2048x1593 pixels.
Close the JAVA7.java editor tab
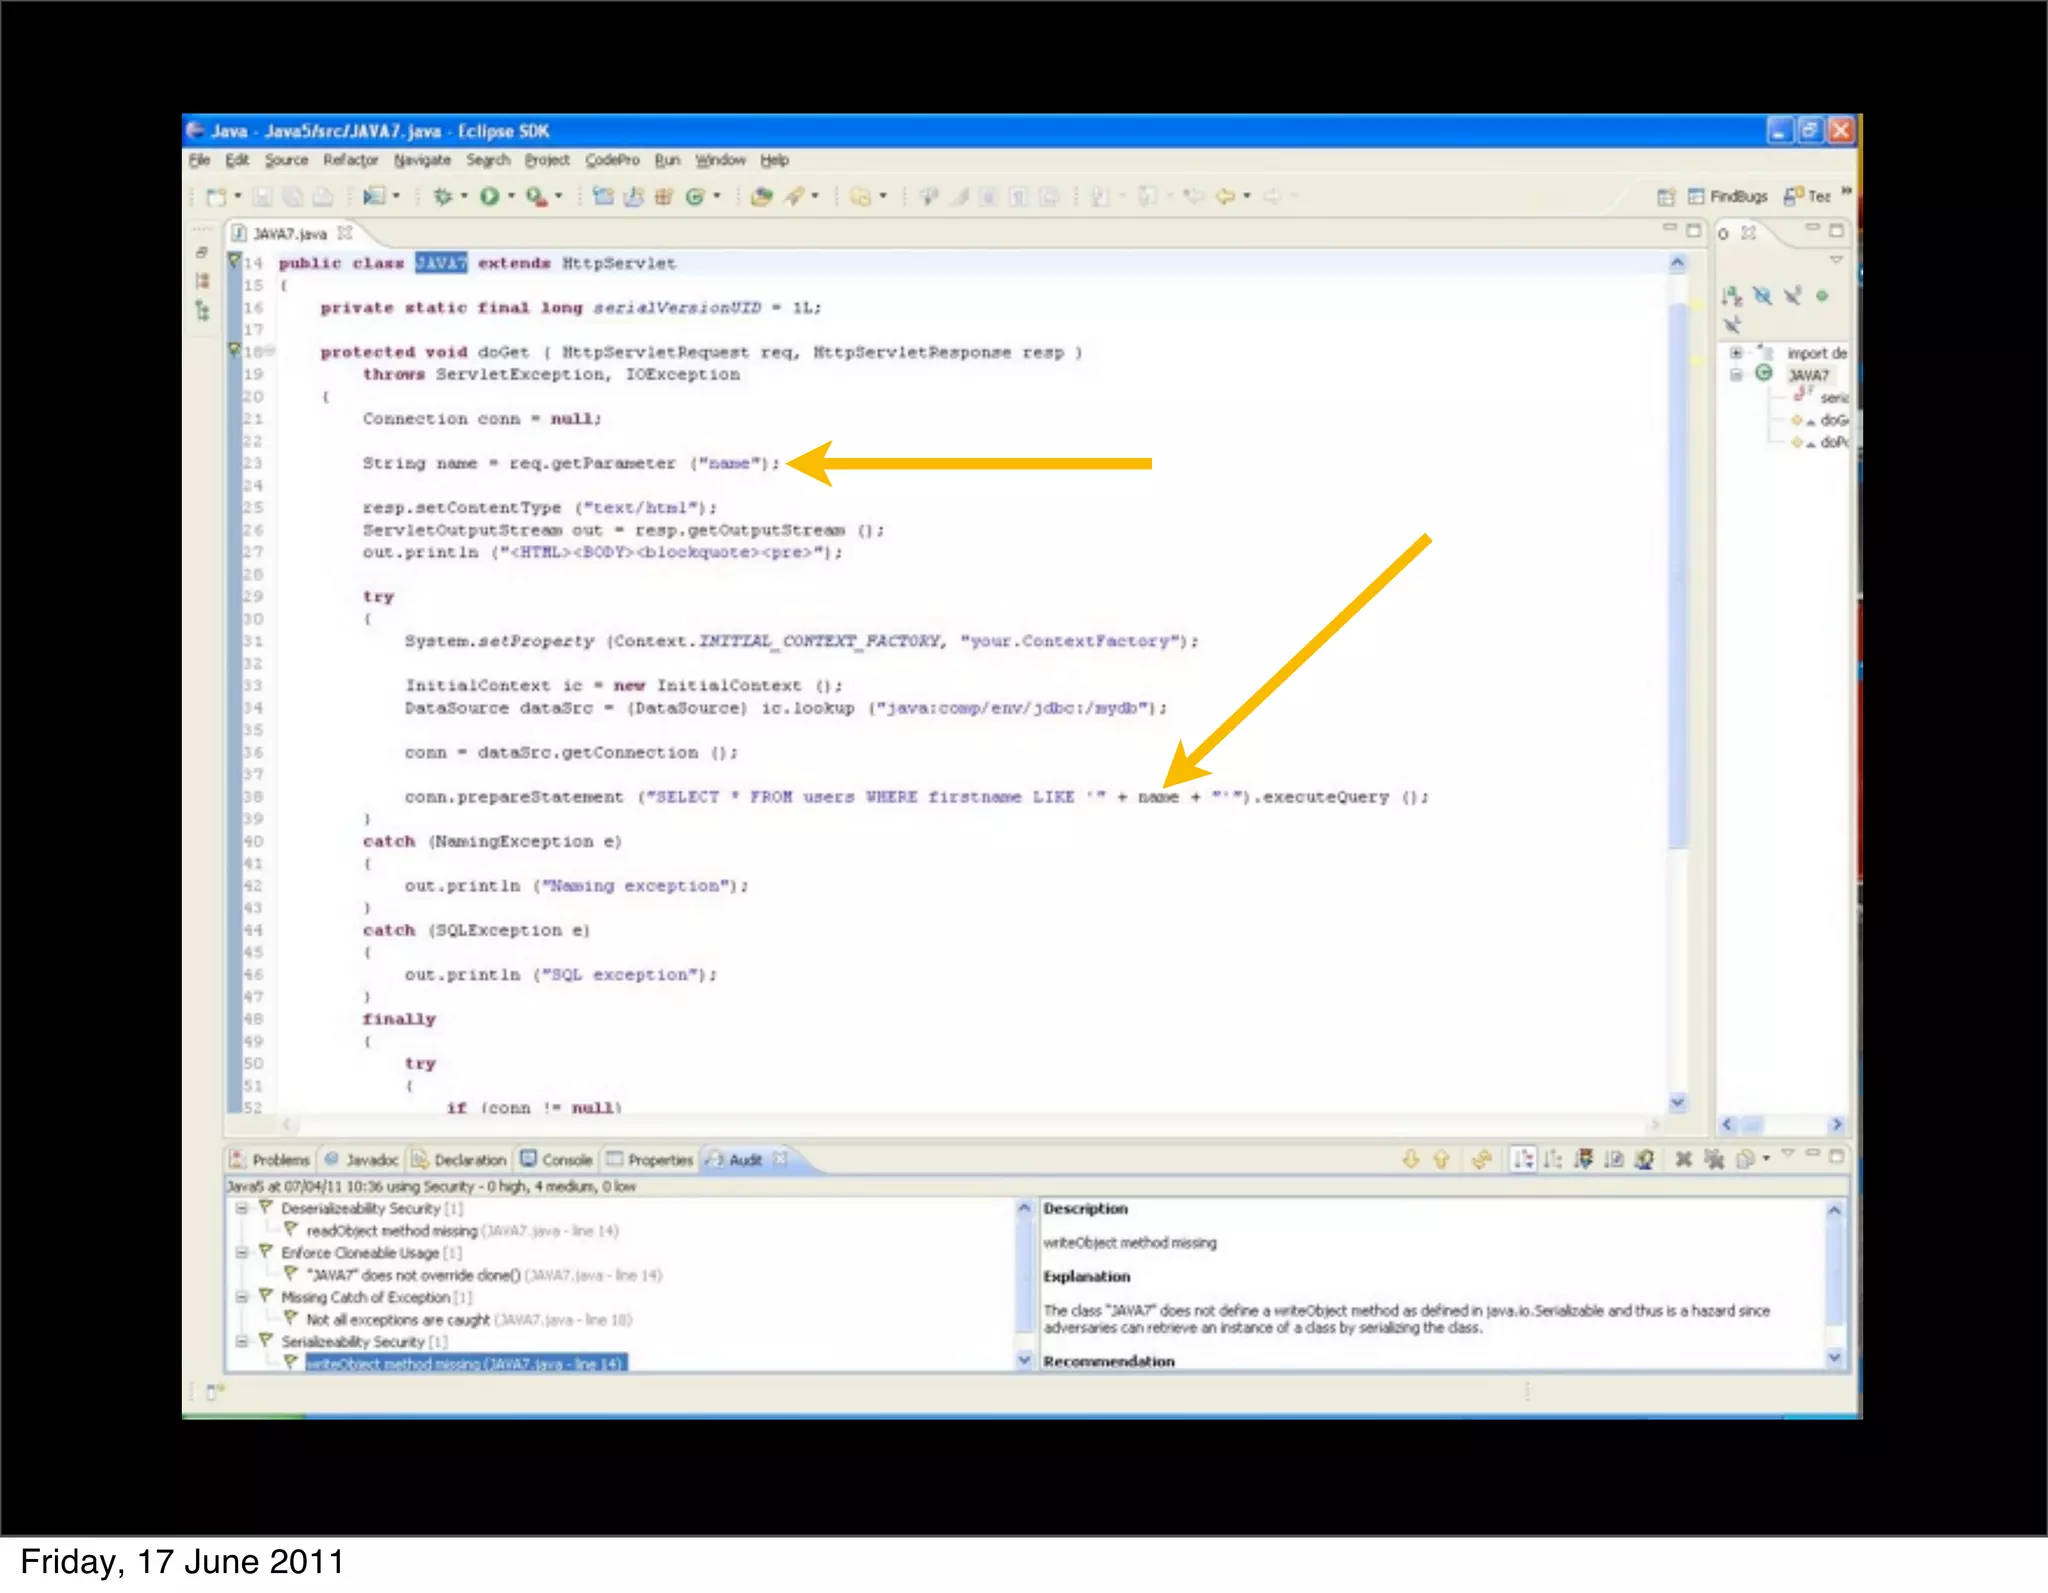(345, 233)
